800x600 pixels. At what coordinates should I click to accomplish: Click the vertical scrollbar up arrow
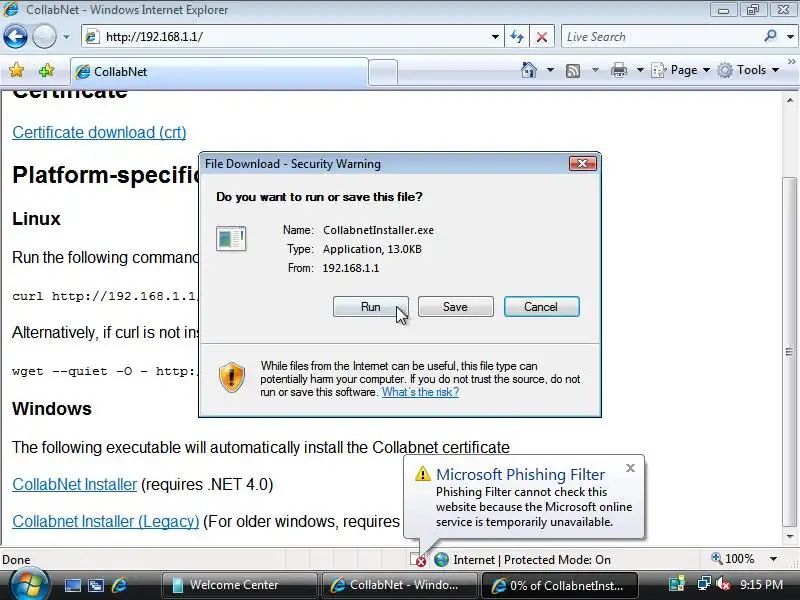[x=790, y=100]
